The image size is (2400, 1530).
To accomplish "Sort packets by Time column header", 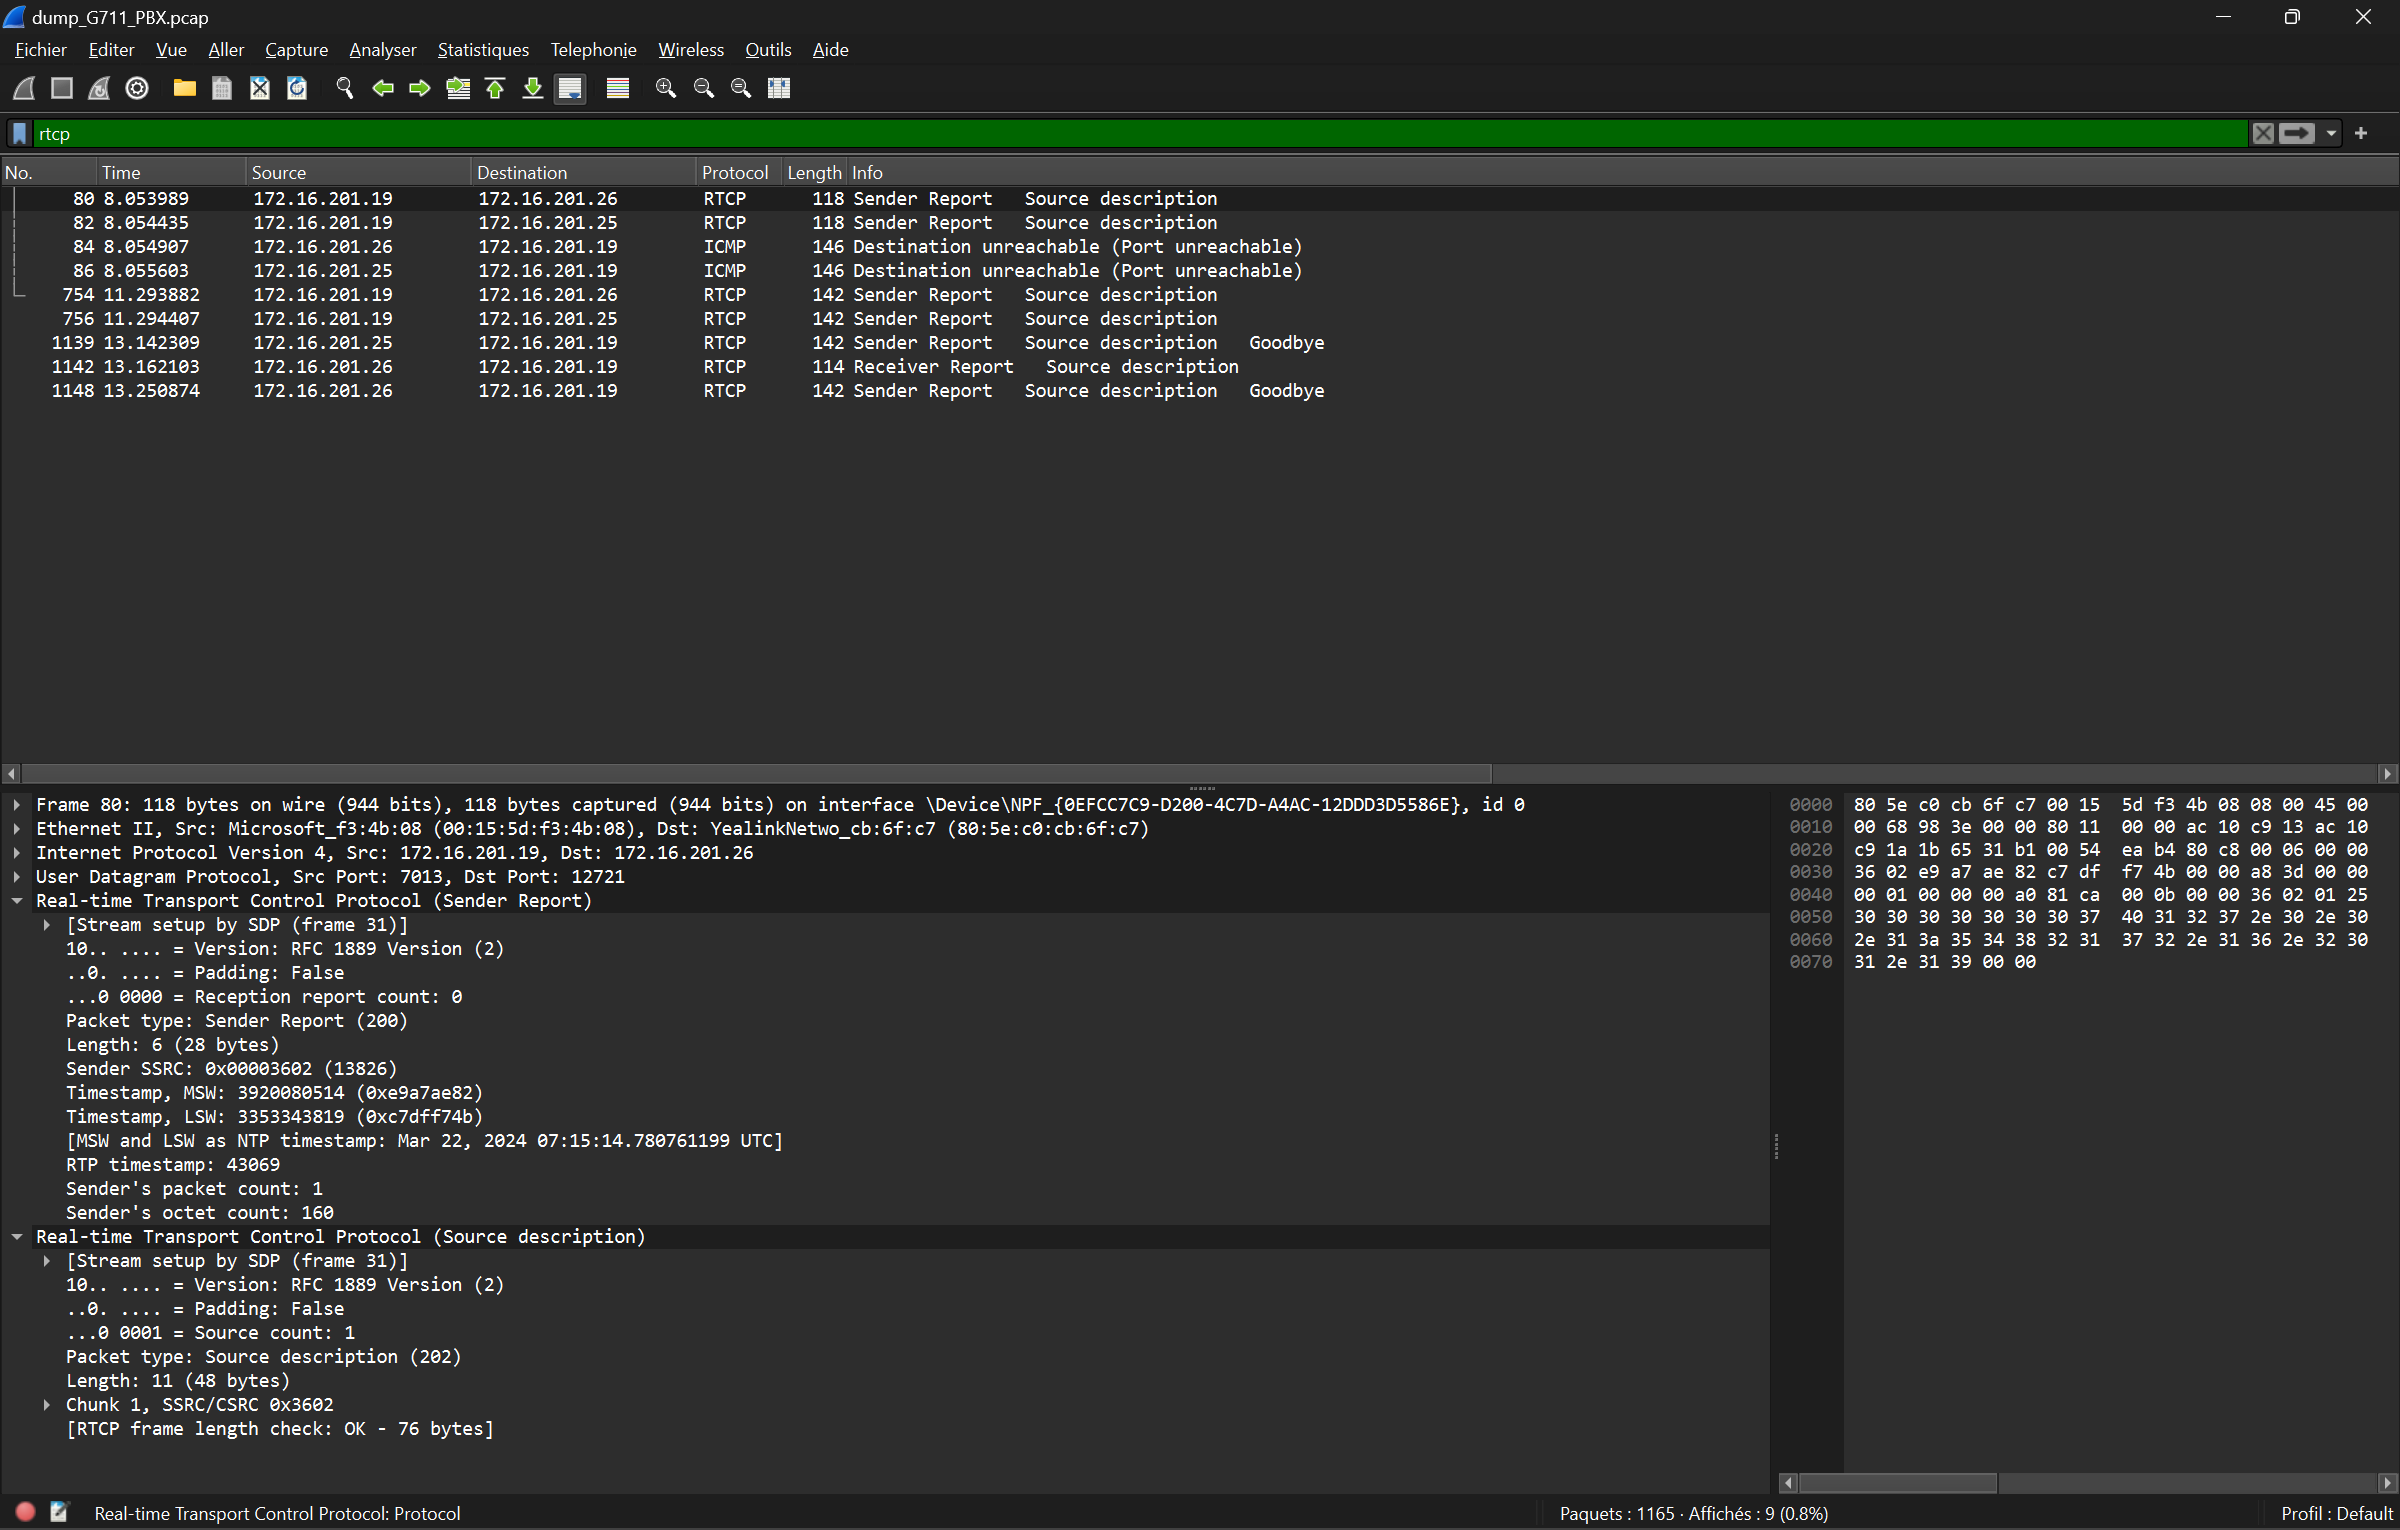I will (171, 172).
